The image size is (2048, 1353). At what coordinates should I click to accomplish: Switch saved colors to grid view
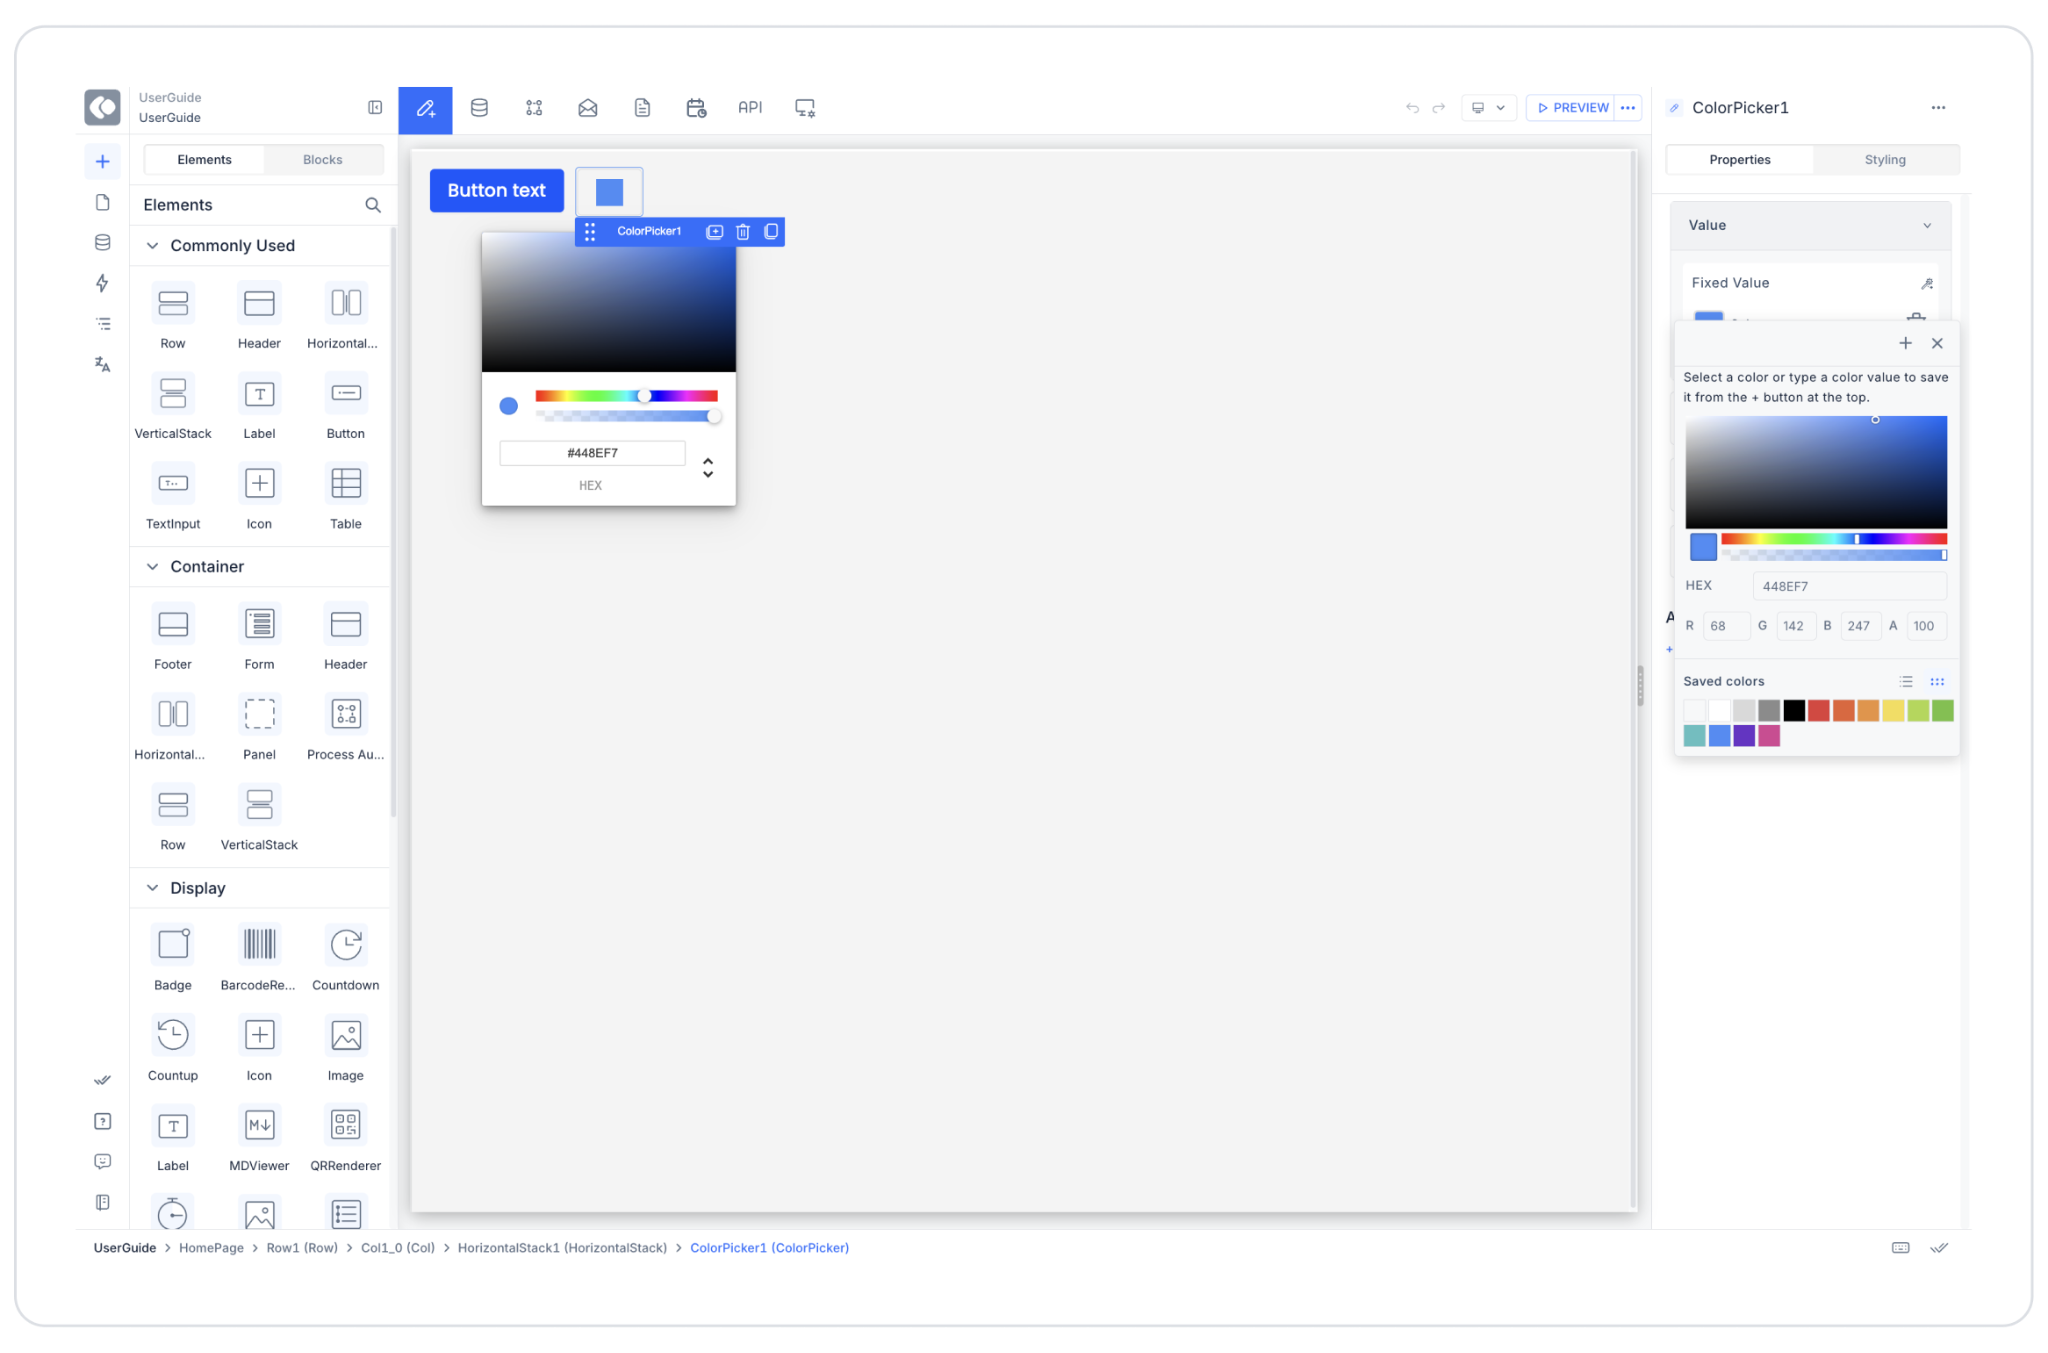click(1937, 682)
